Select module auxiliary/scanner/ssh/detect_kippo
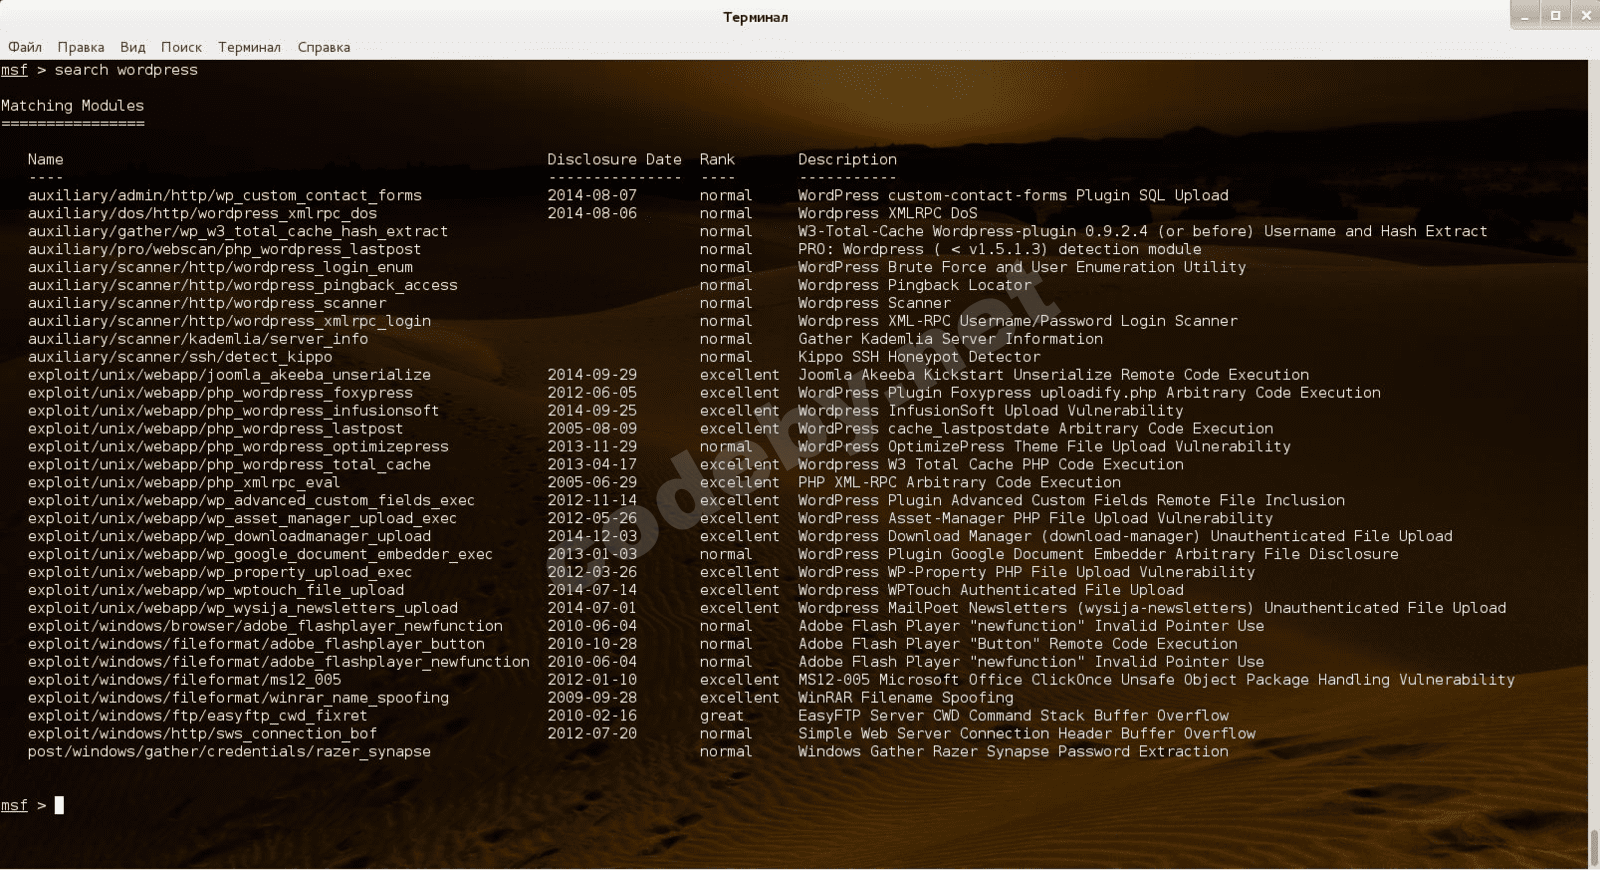The image size is (1600, 870). [x=180, y=358]
